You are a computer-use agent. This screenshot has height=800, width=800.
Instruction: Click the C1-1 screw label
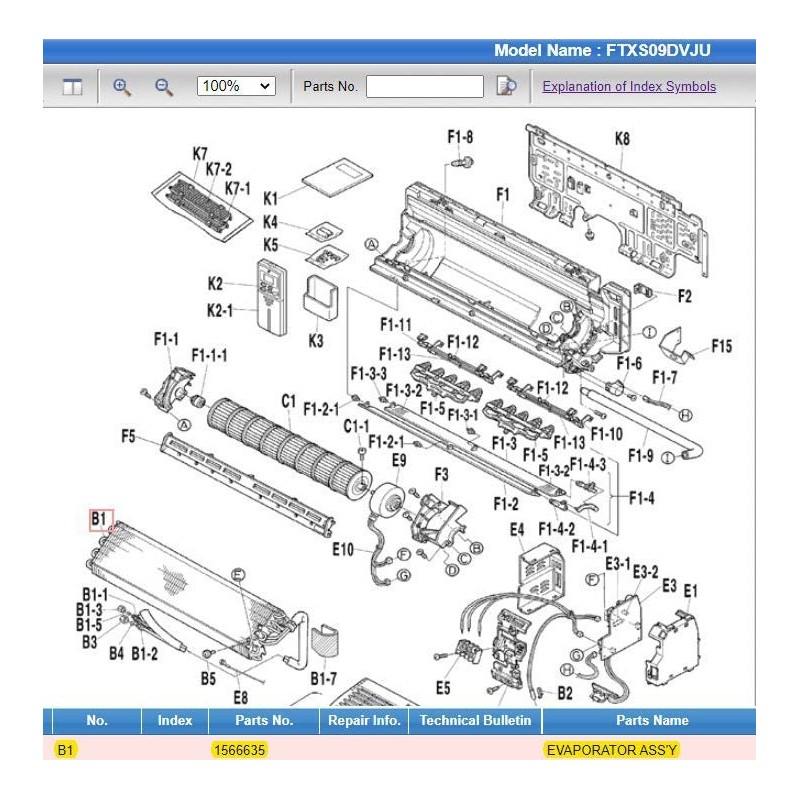[x=356, y=426]
